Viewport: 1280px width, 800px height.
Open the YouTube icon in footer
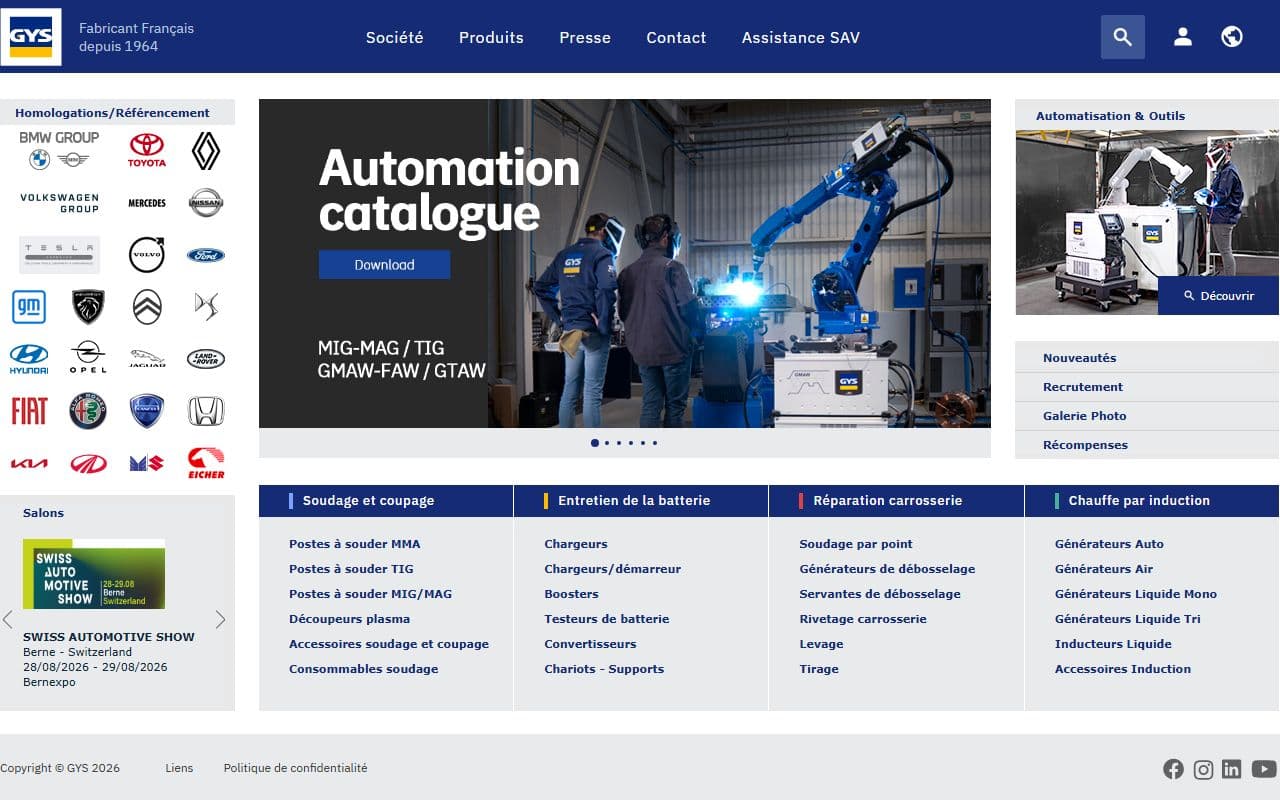1264,768
